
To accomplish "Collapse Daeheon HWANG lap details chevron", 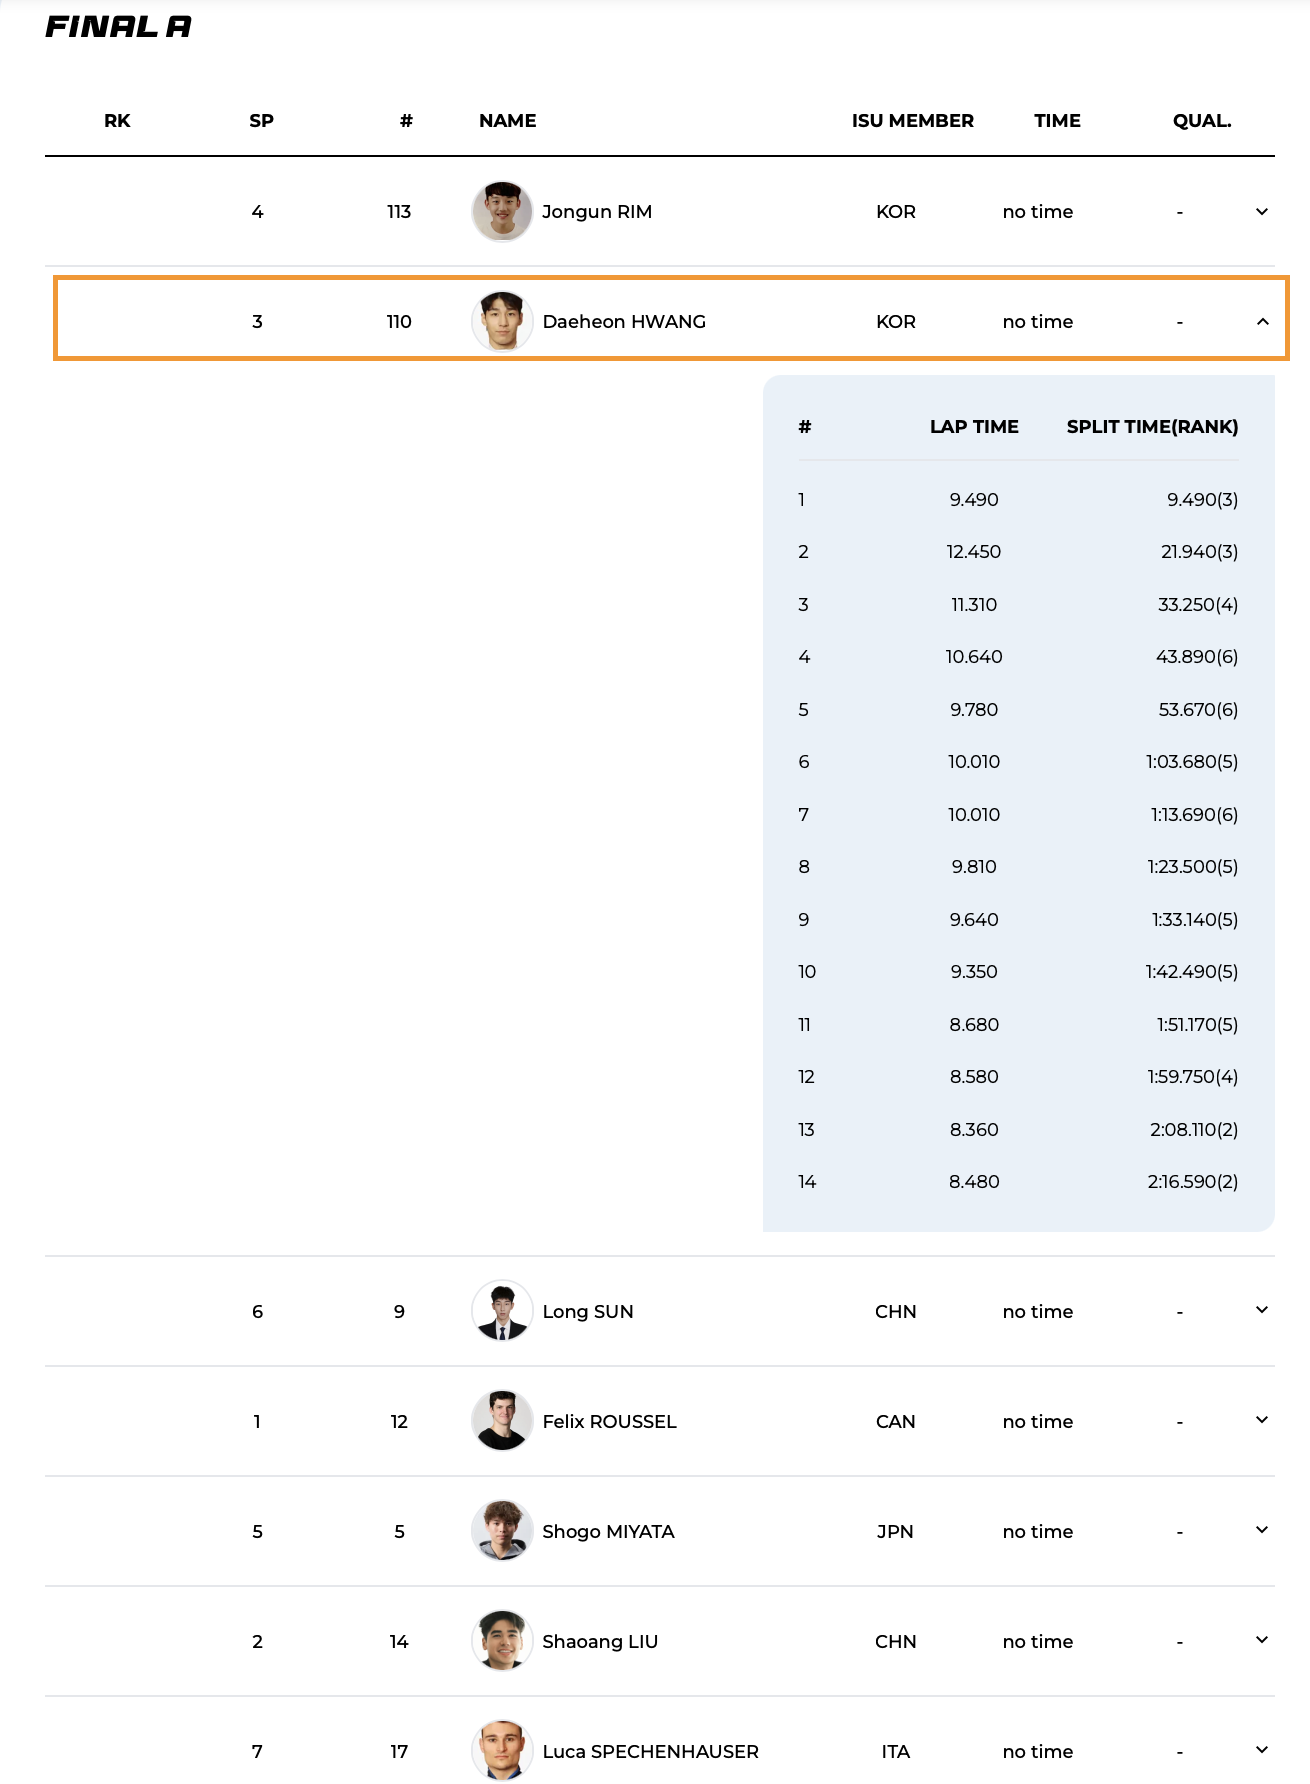I will (1262, 322).
